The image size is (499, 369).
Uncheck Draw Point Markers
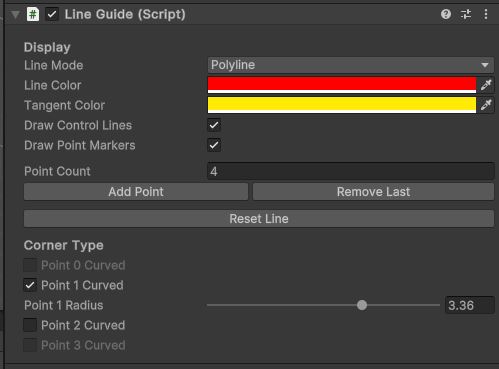tap(214, 145)
